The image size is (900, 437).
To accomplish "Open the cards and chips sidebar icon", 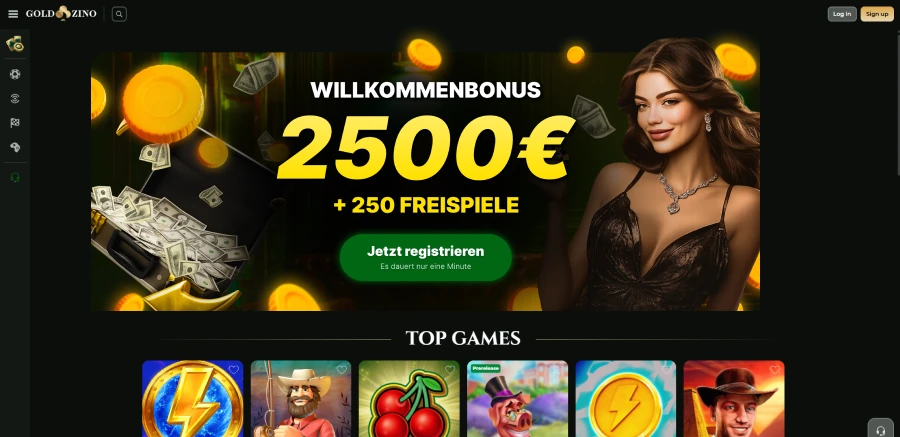I will tap(15, 44).
